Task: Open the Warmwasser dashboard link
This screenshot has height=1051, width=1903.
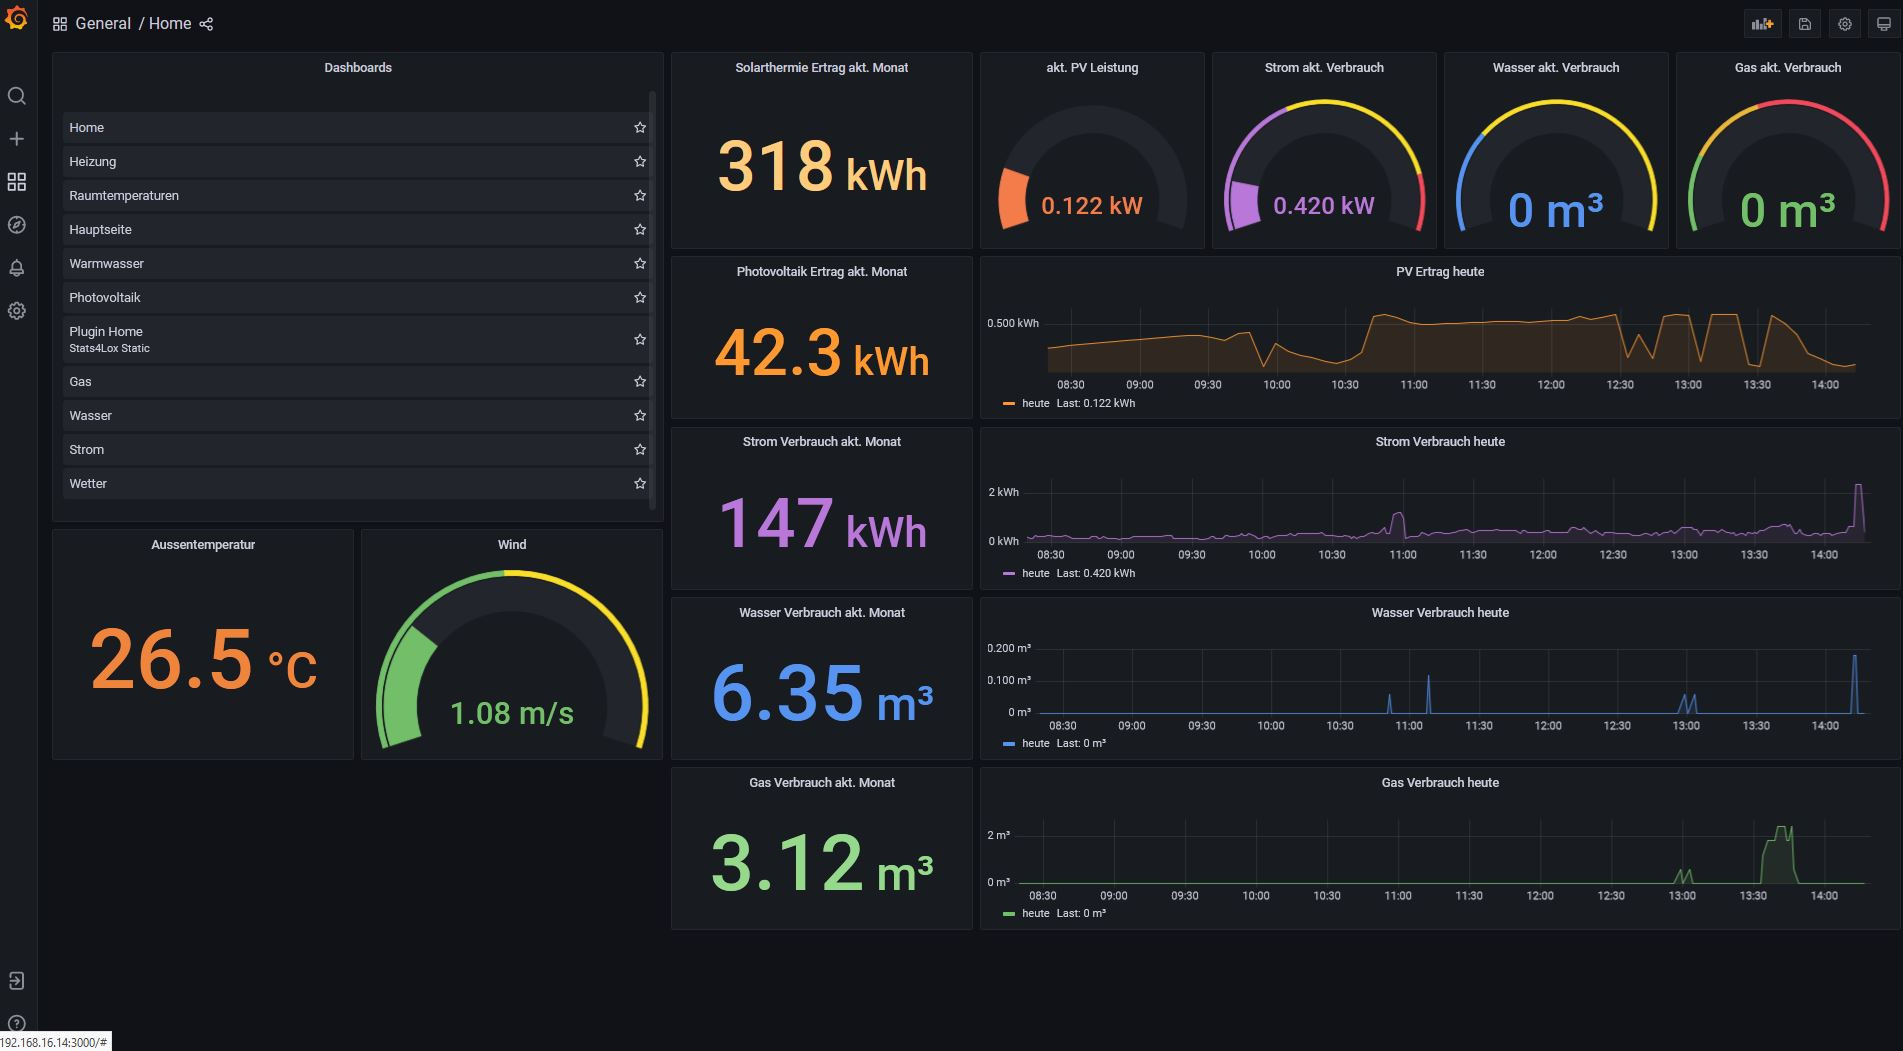Action: point(106,264)
